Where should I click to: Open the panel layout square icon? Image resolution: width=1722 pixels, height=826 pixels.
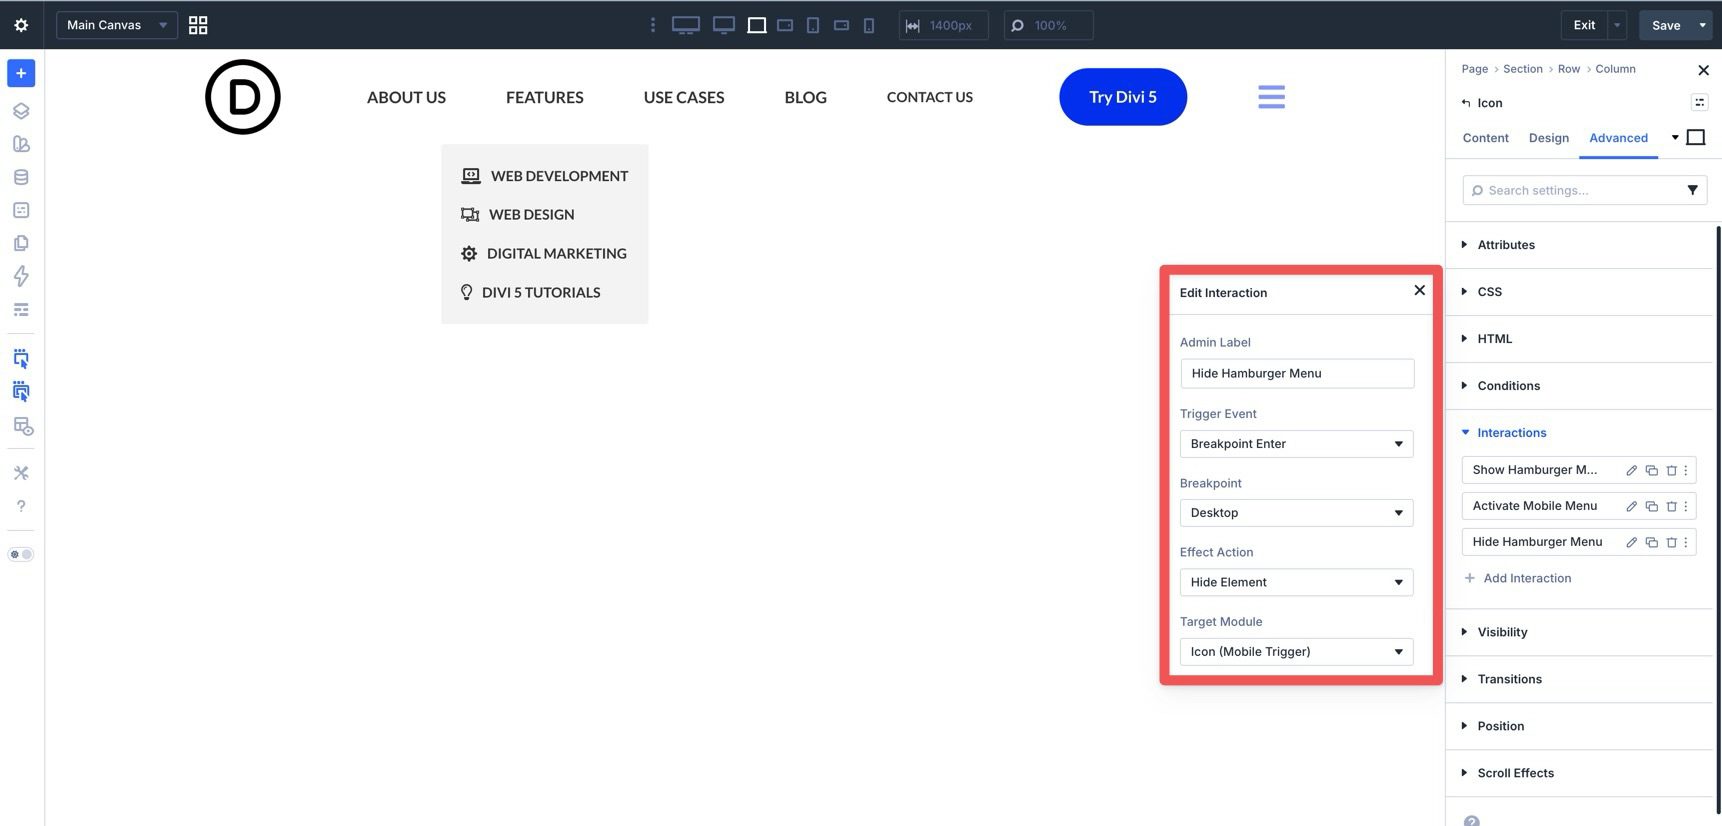tap(1696, 137)
